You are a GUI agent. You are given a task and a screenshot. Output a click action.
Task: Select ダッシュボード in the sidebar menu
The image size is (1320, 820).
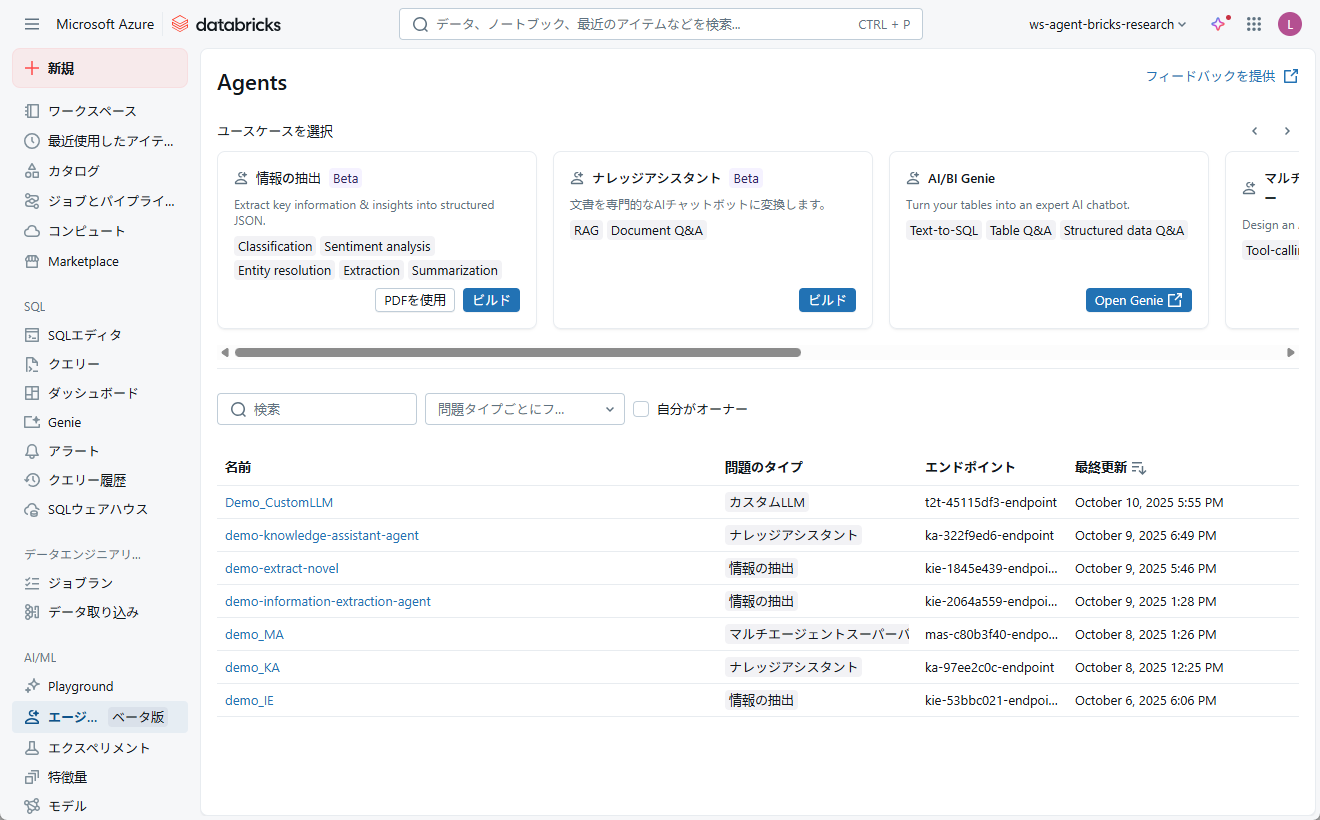point(93,393)
